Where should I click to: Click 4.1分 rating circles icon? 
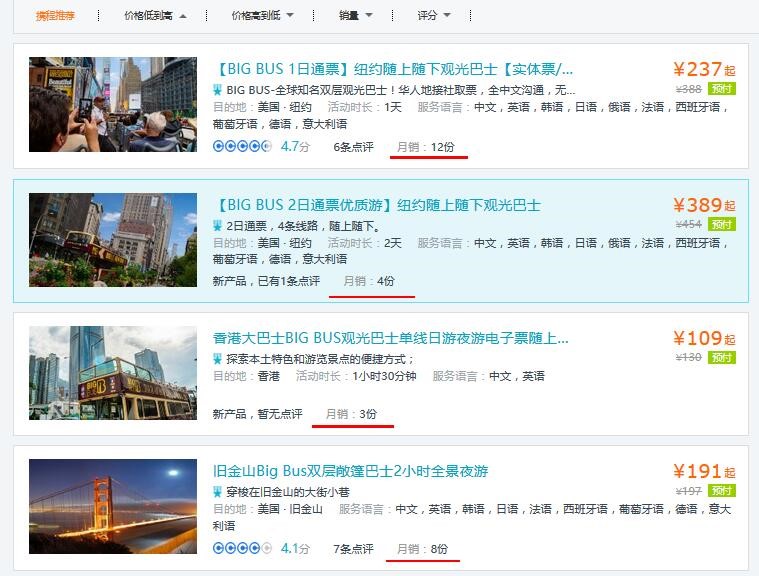(x=243, y=548)
